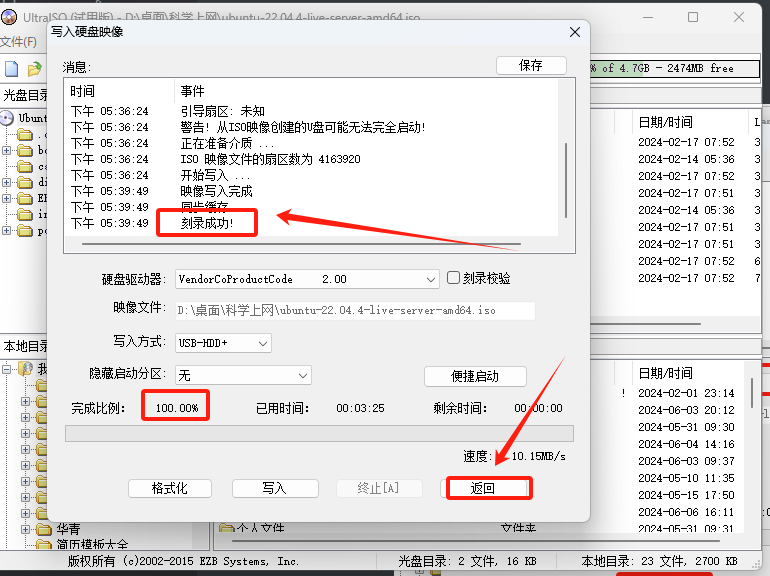The image size is (770, 576).
Task: Select the 简历模板大全 folder in local tree
Action: [x=92, y=544]
